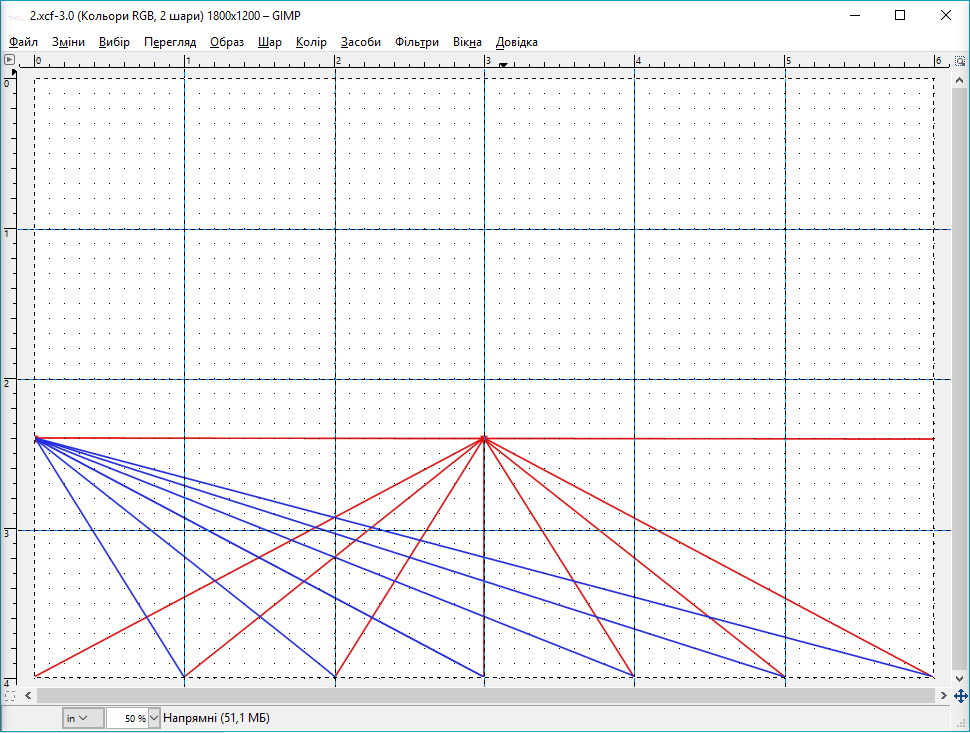Open the Перегляд menu
Screen dimensions: 970x733
click(x=170, y=42)
